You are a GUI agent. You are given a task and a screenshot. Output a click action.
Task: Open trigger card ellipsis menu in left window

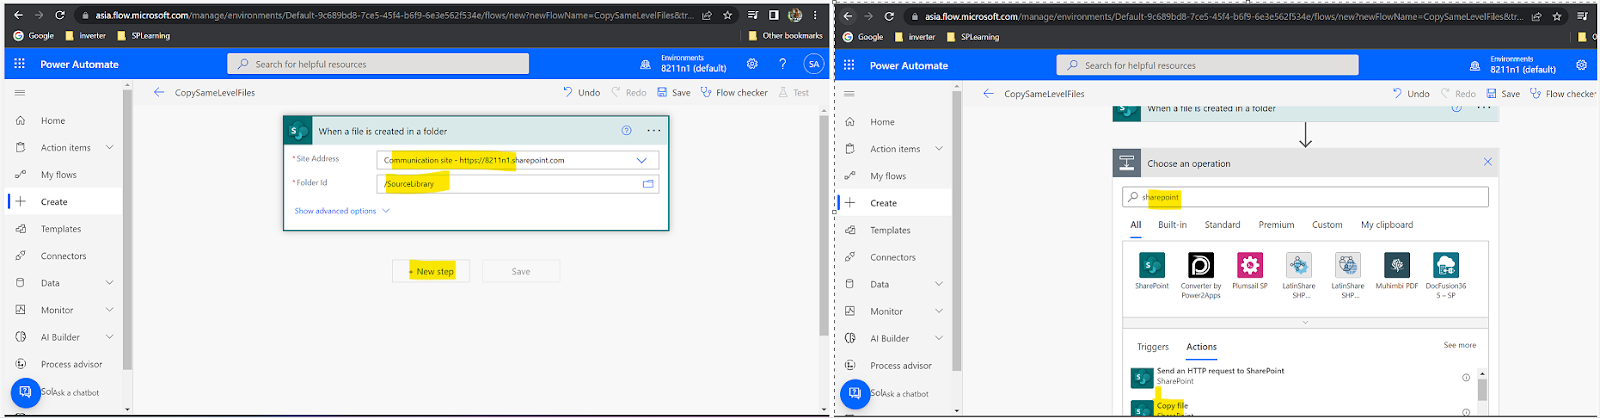(x=653, y=130)
